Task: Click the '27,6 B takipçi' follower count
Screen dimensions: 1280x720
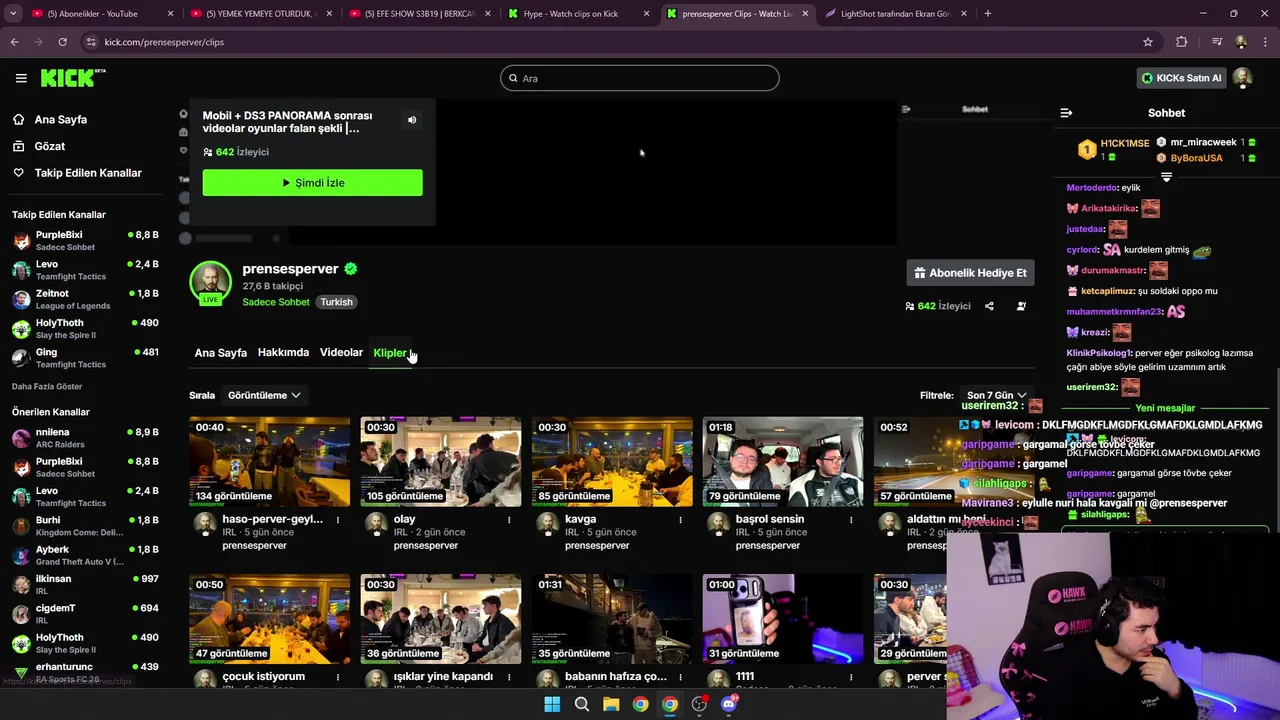Action: [272, 286]
